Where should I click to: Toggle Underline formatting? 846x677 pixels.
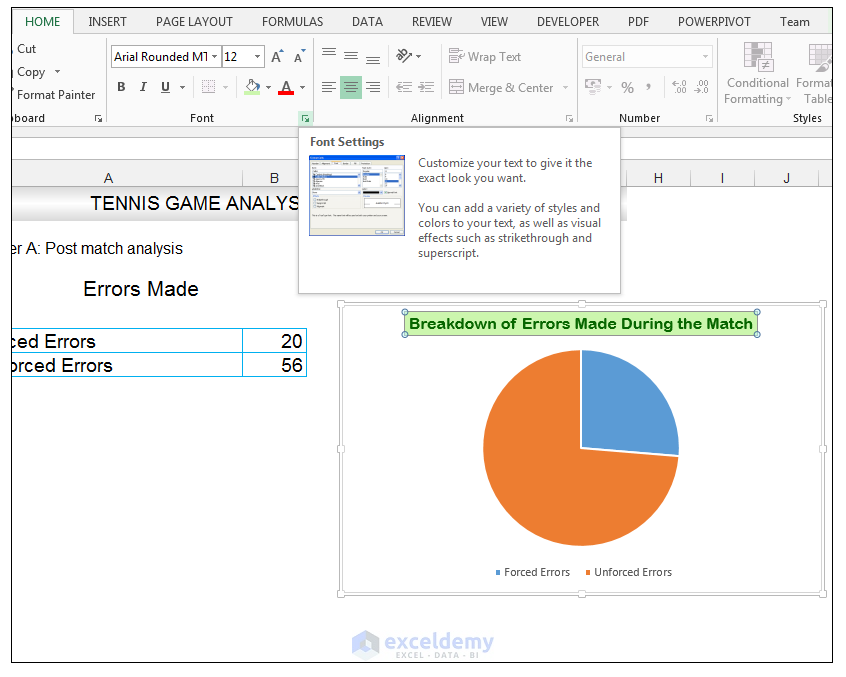coord(165,87)
